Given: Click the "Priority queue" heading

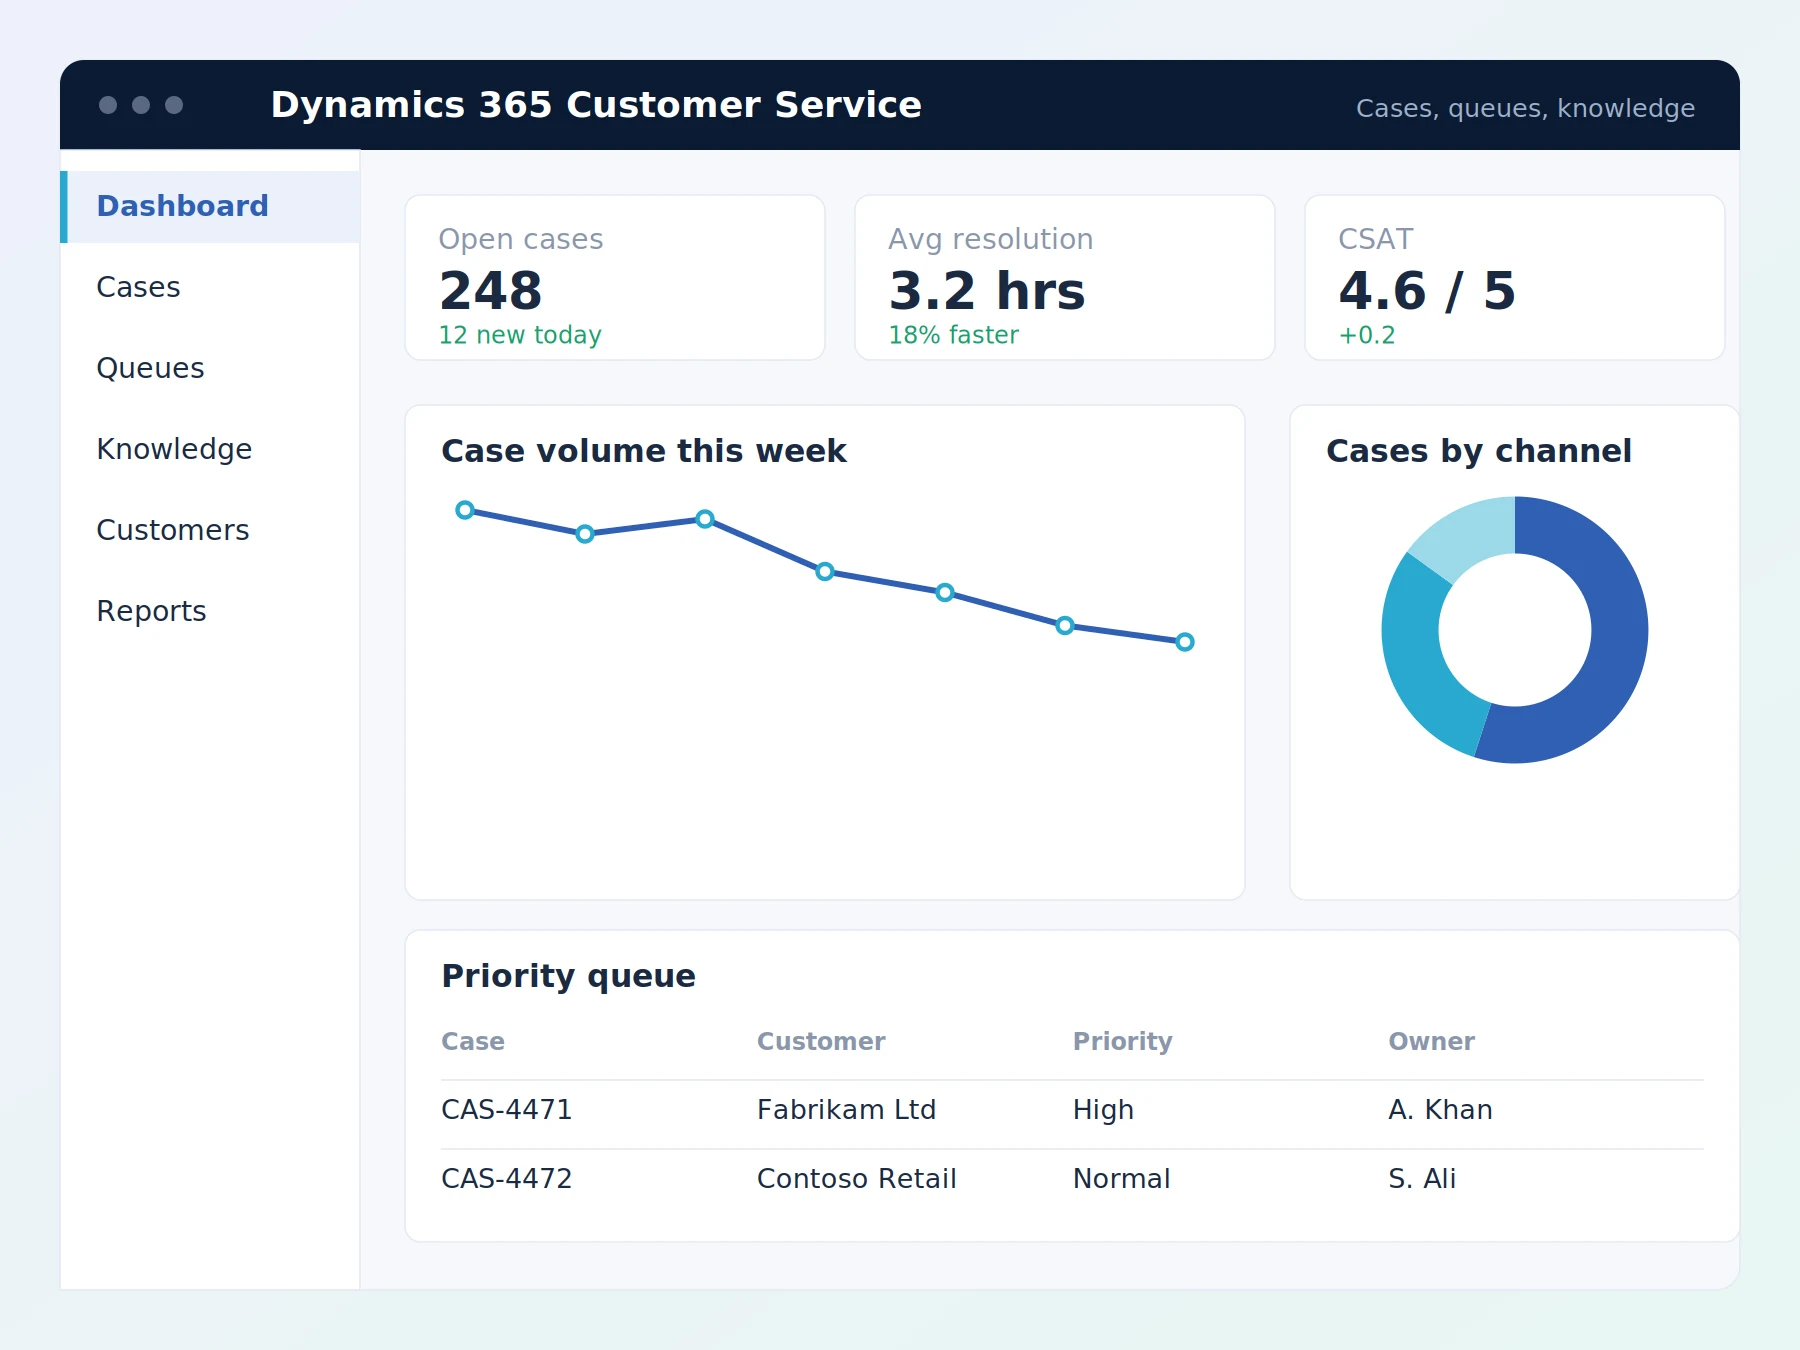Looking at the screenshot, I should (x=568, y=976).
